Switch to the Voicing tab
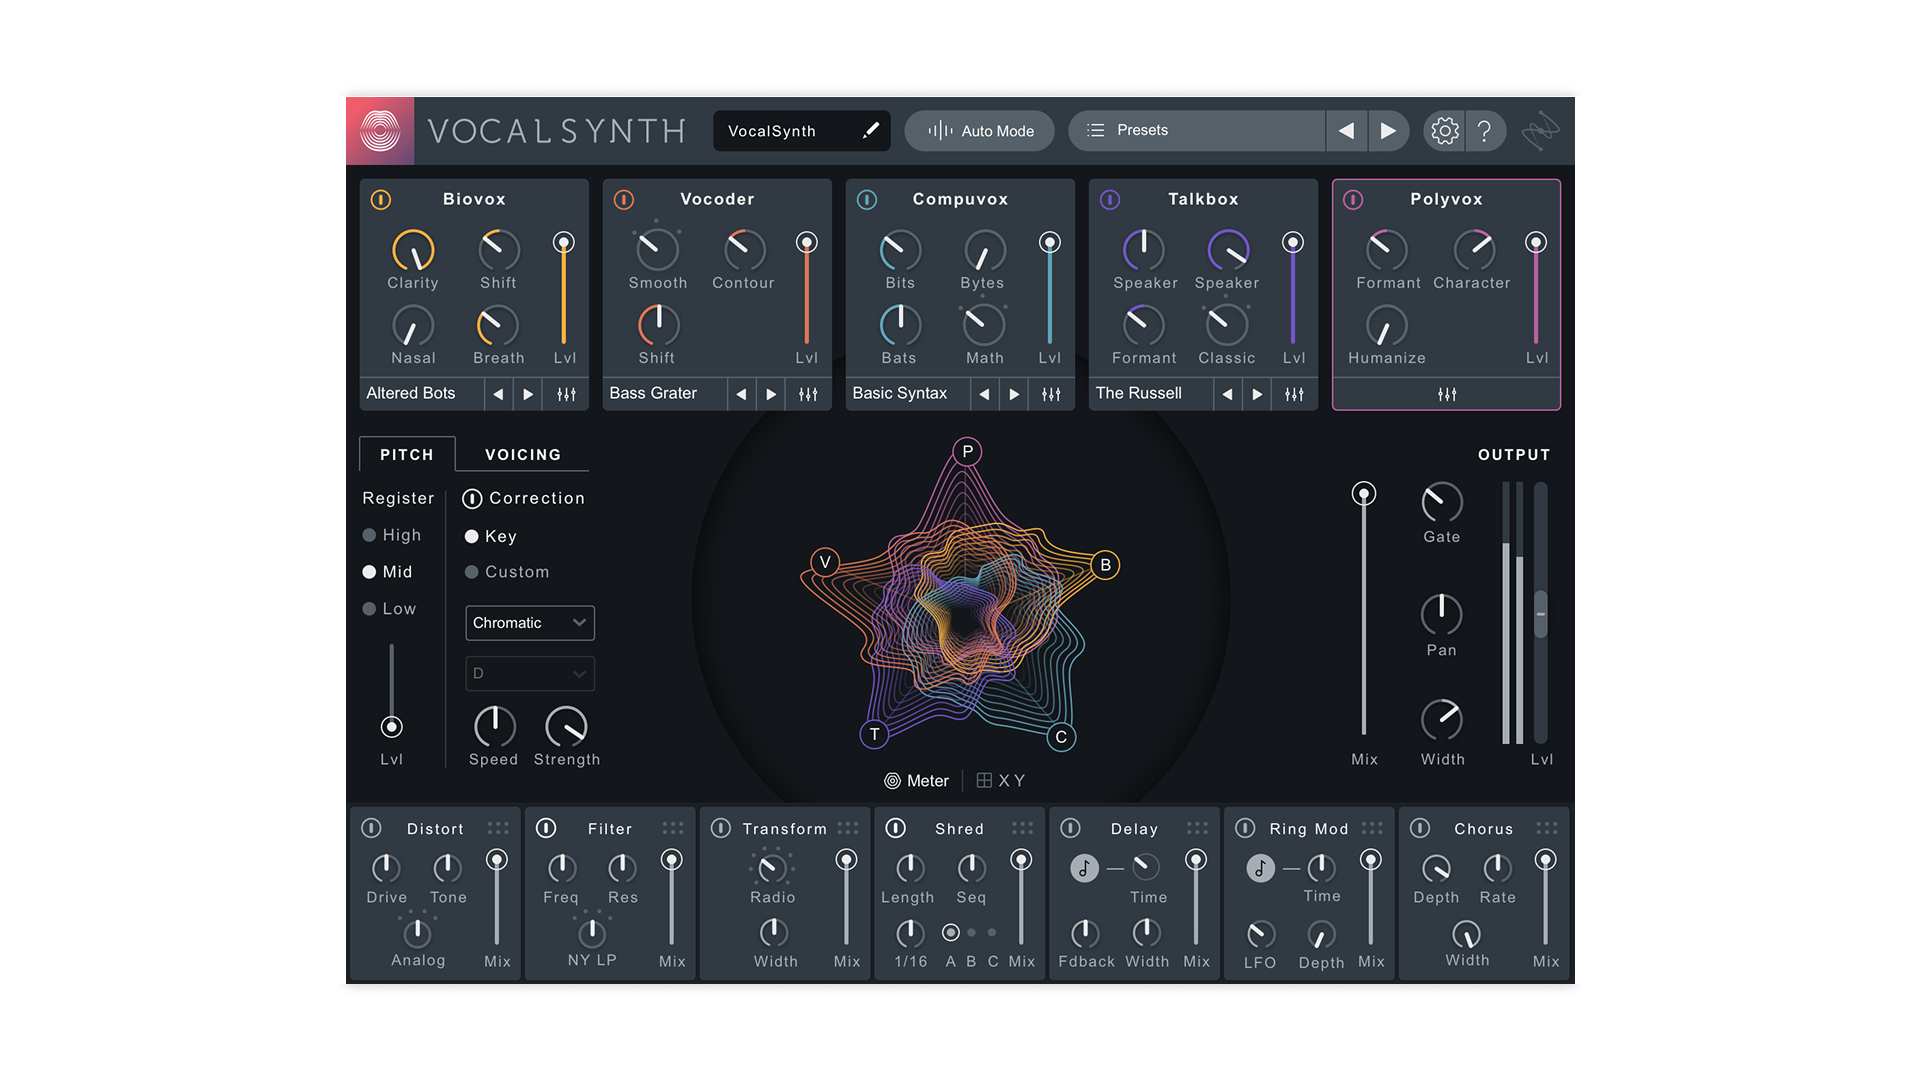Screen dimensions: 1920x1080 pos(522,454)
